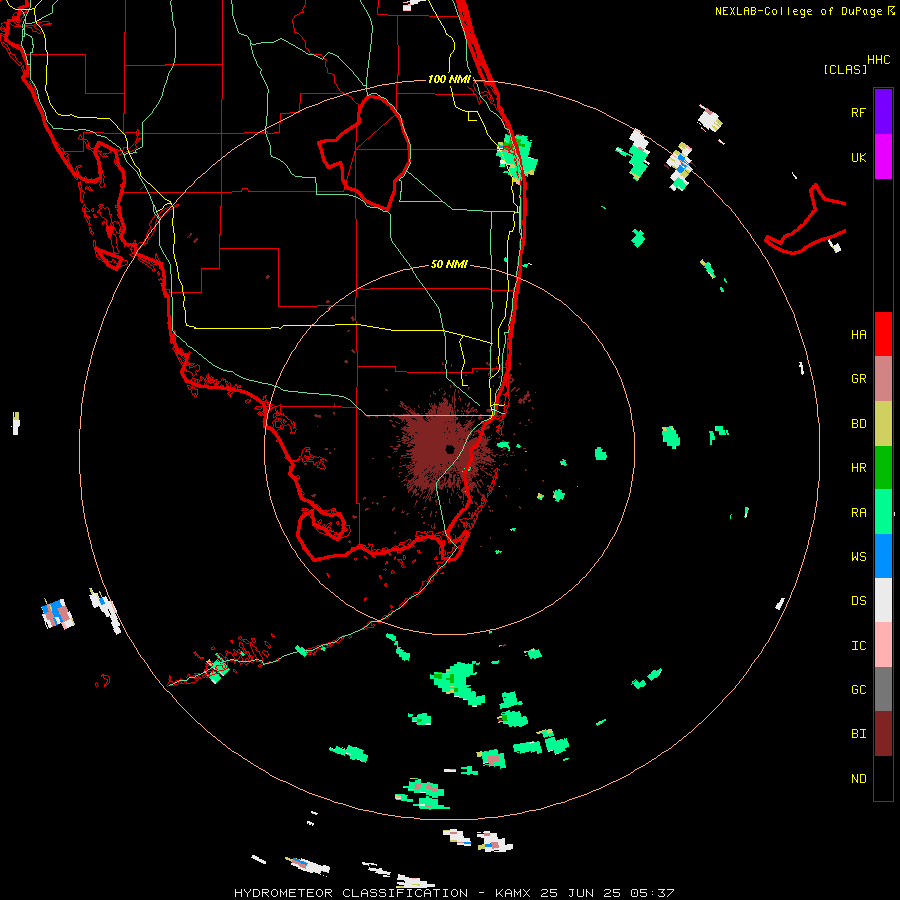Click the BD legend label
Image resolution: width=900 pixels, height=900 pixels.
858,424
